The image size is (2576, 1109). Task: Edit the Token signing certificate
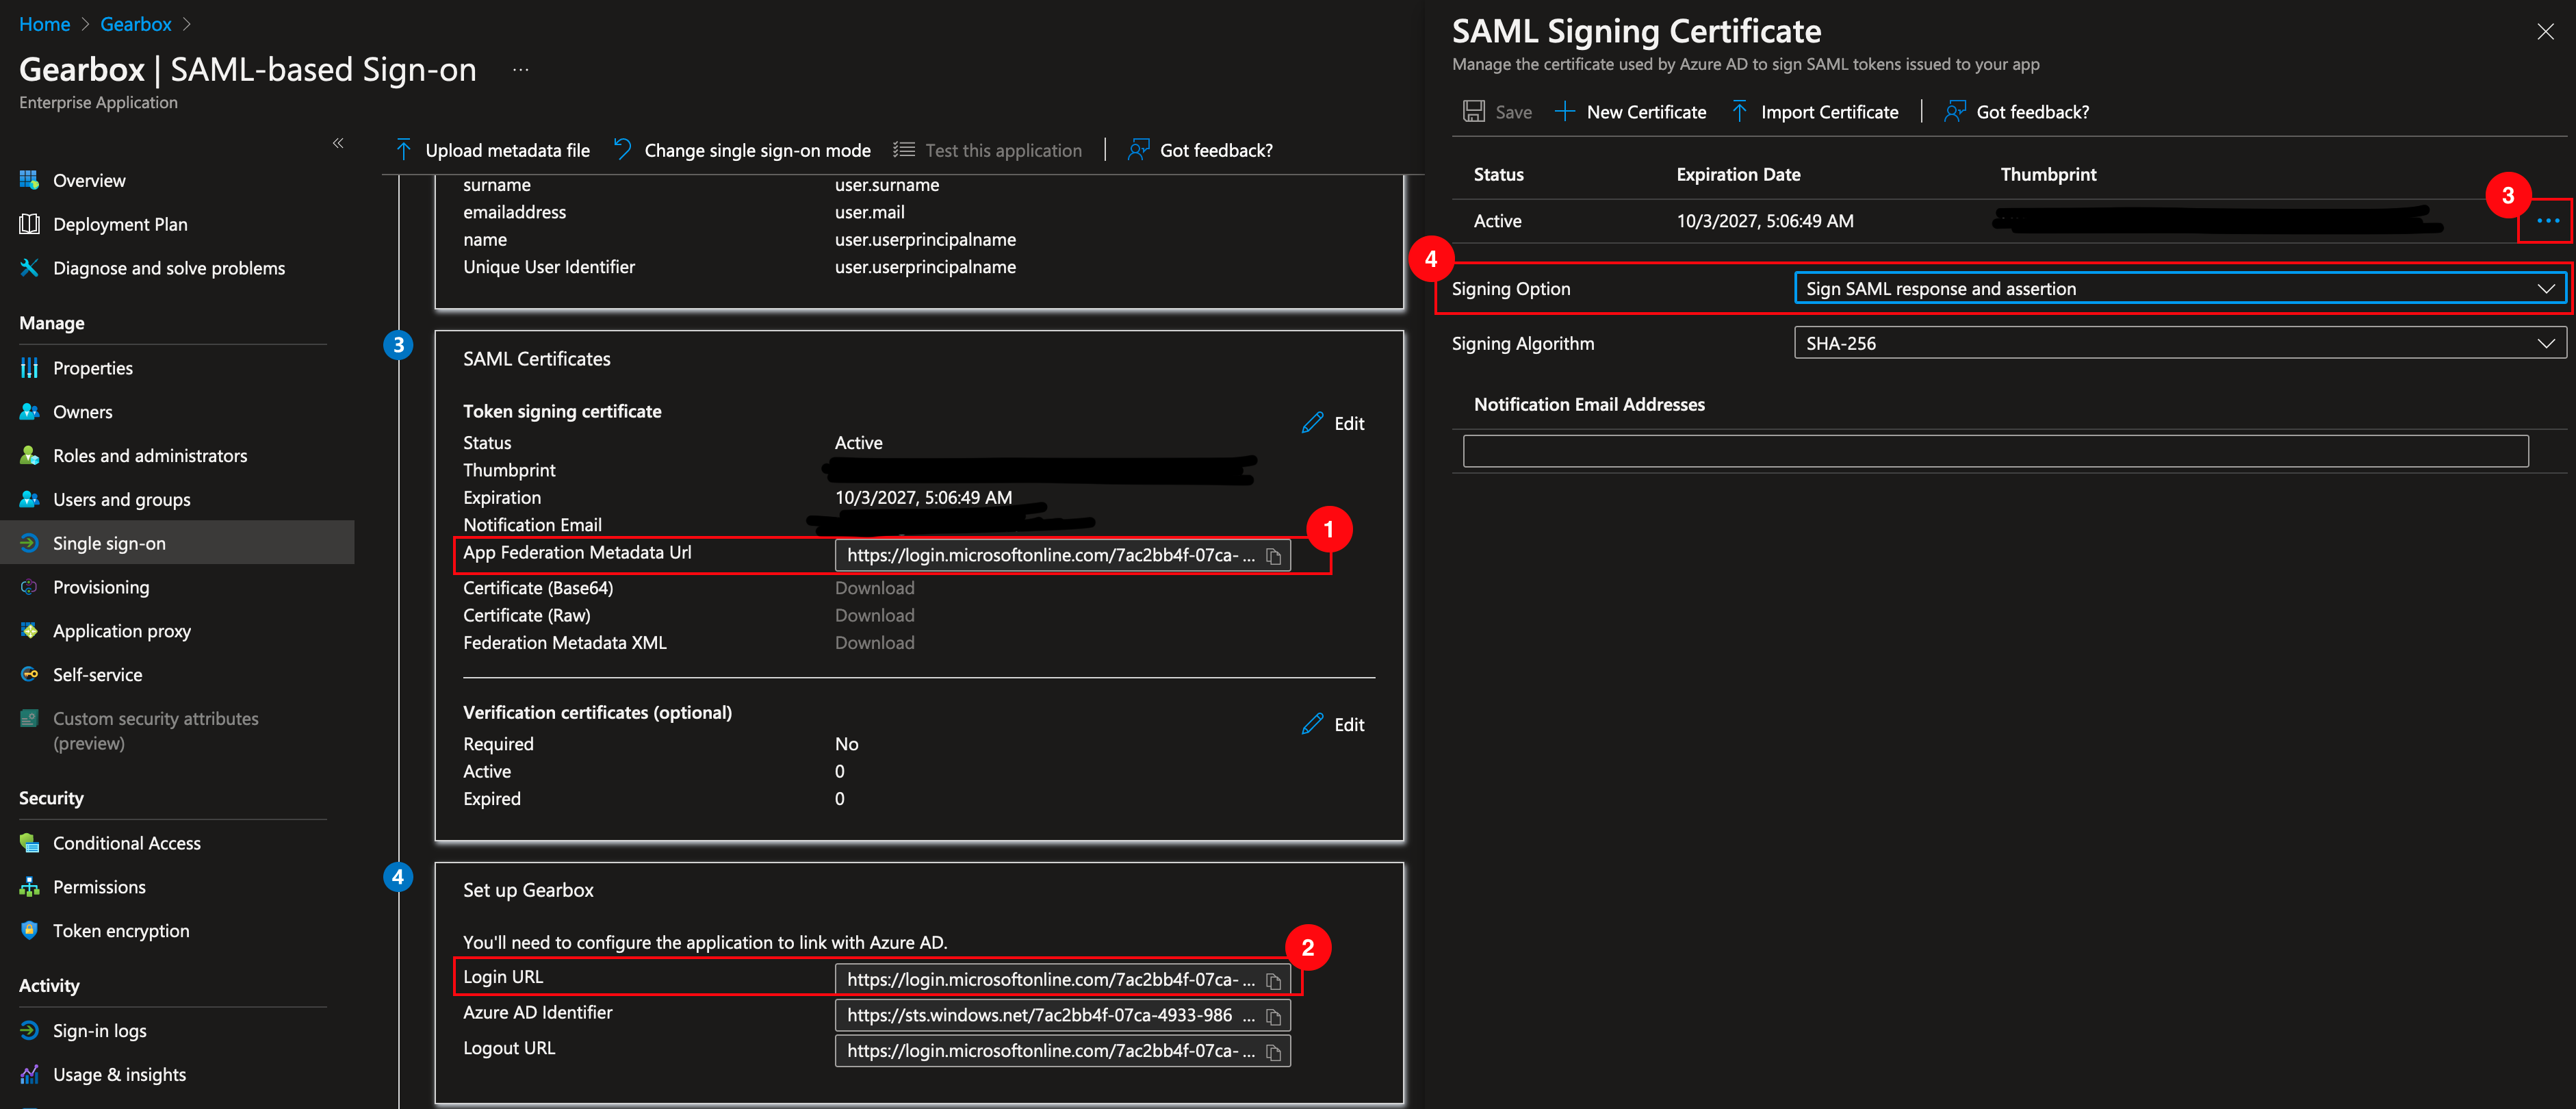coord(1333,424)
